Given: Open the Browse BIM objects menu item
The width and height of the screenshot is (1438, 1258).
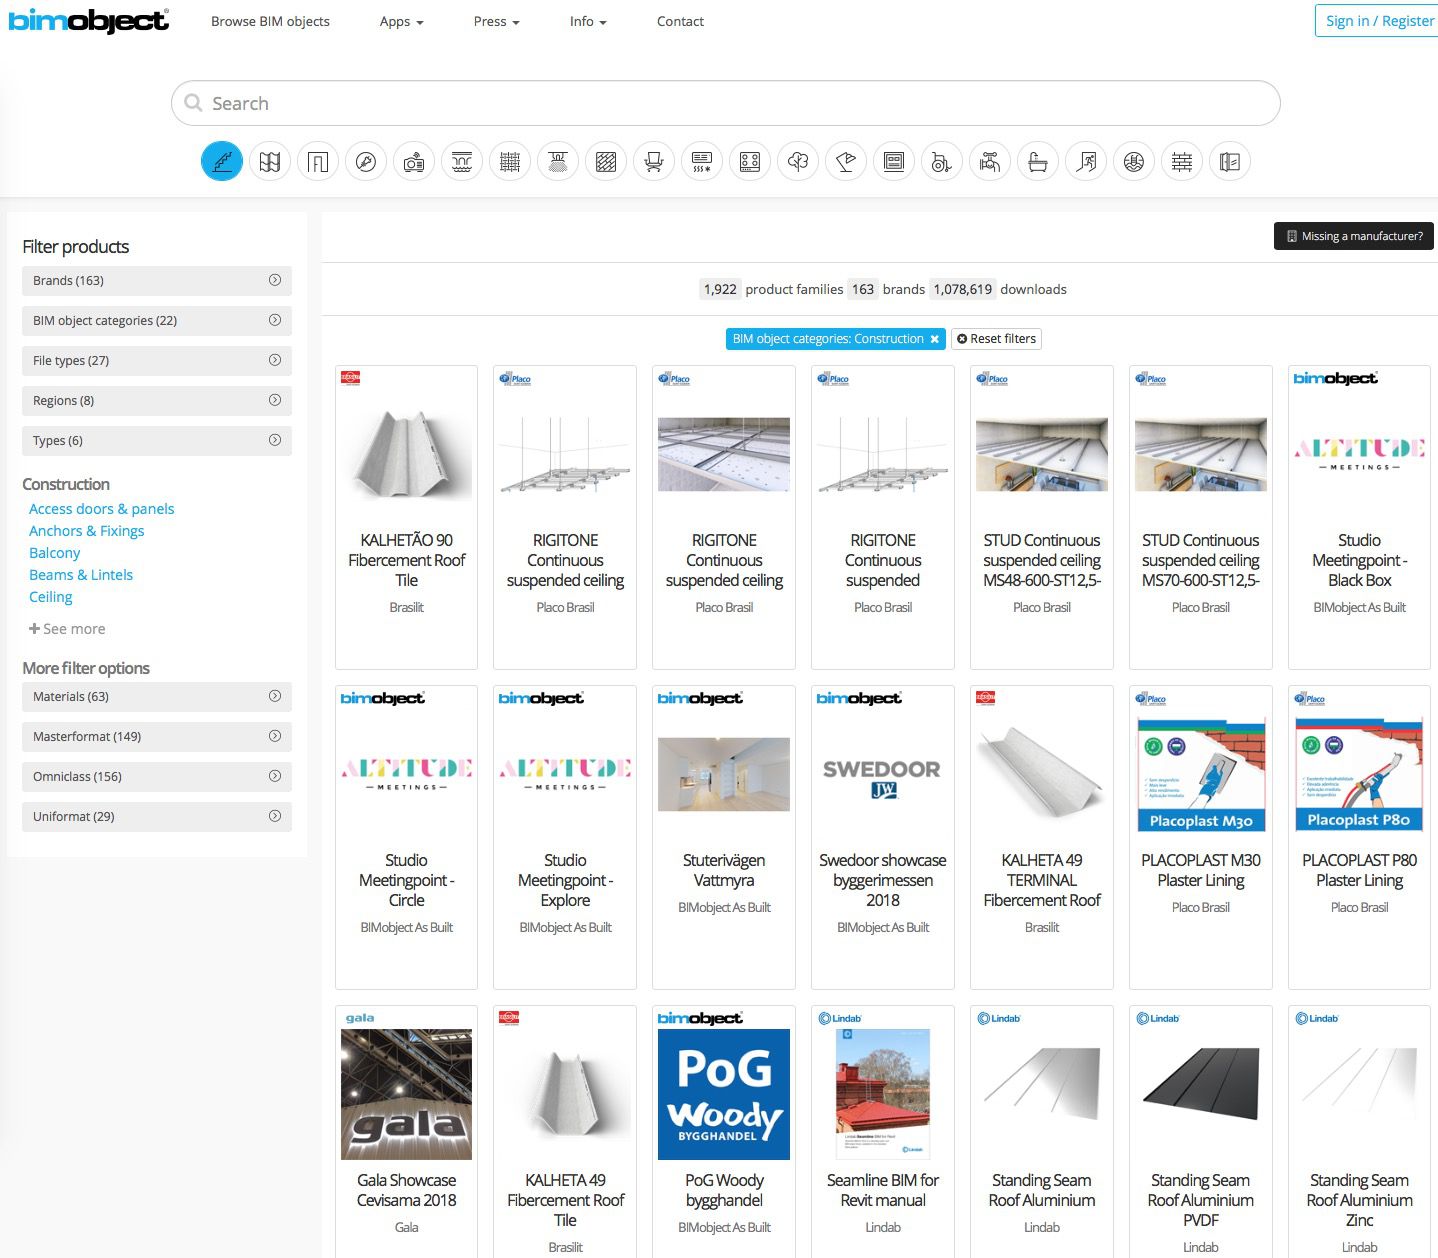Looking at the screenshot, I should [x=270, y=21].
